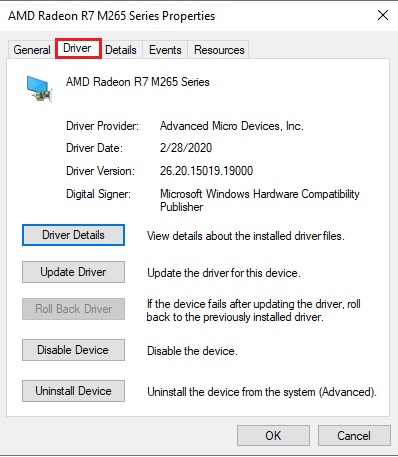Viewport: 398px width, 457px height.
Task: Open the Resources tab
Action: point(219,50)
